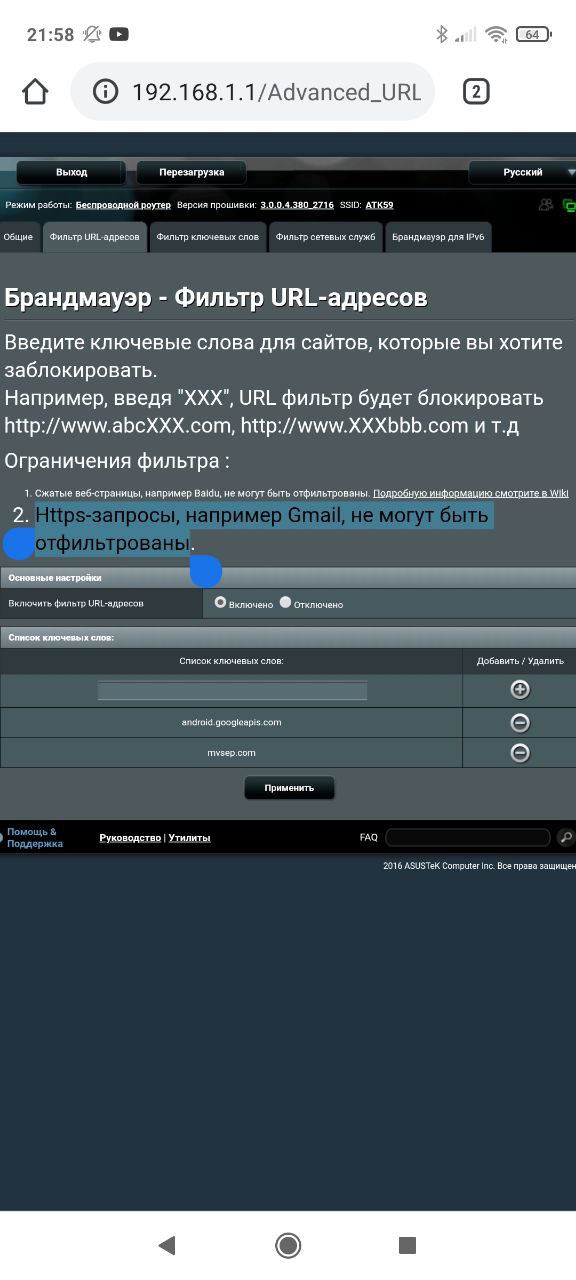The width and height of the screenshot is (576, 1280).
Task: Switch to the Фильтр ключевых слов tab
Action: 208,237
